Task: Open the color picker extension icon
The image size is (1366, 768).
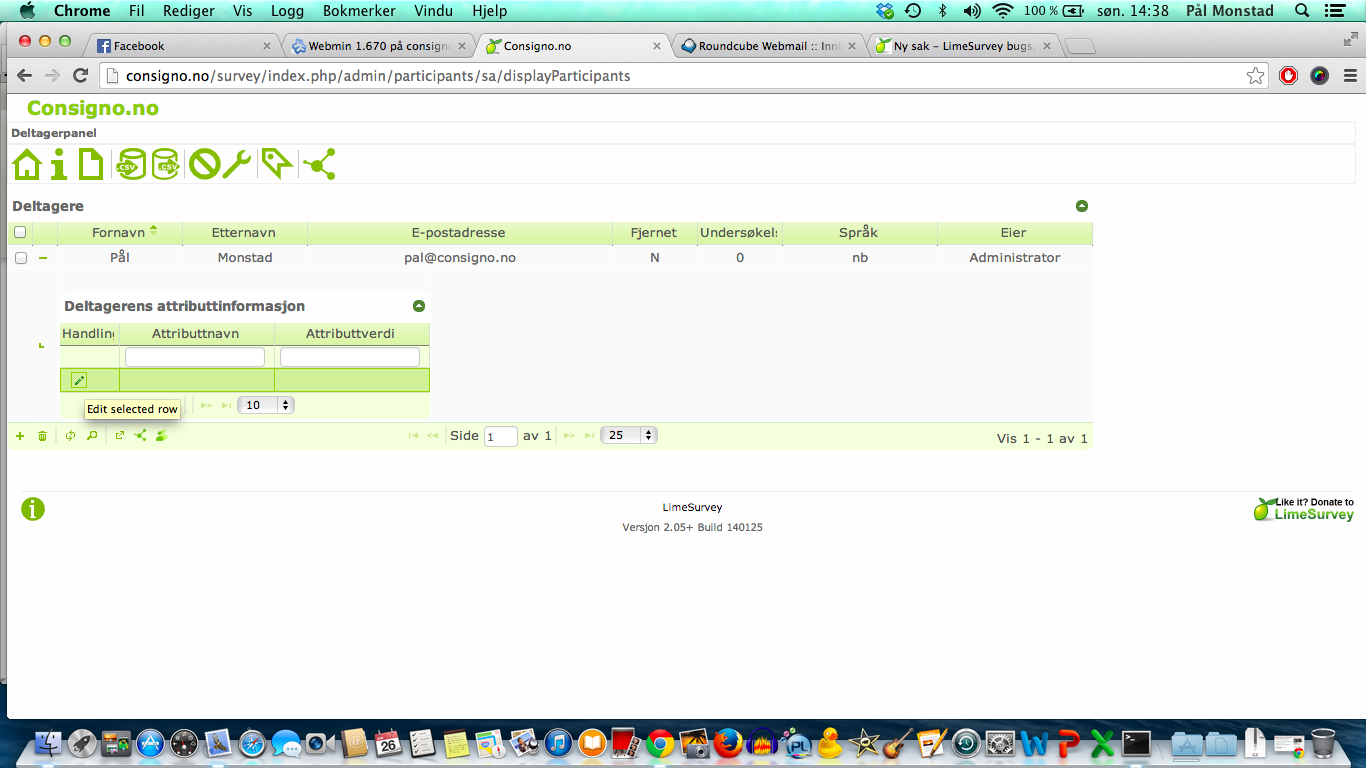Action: coord(1320,76)
